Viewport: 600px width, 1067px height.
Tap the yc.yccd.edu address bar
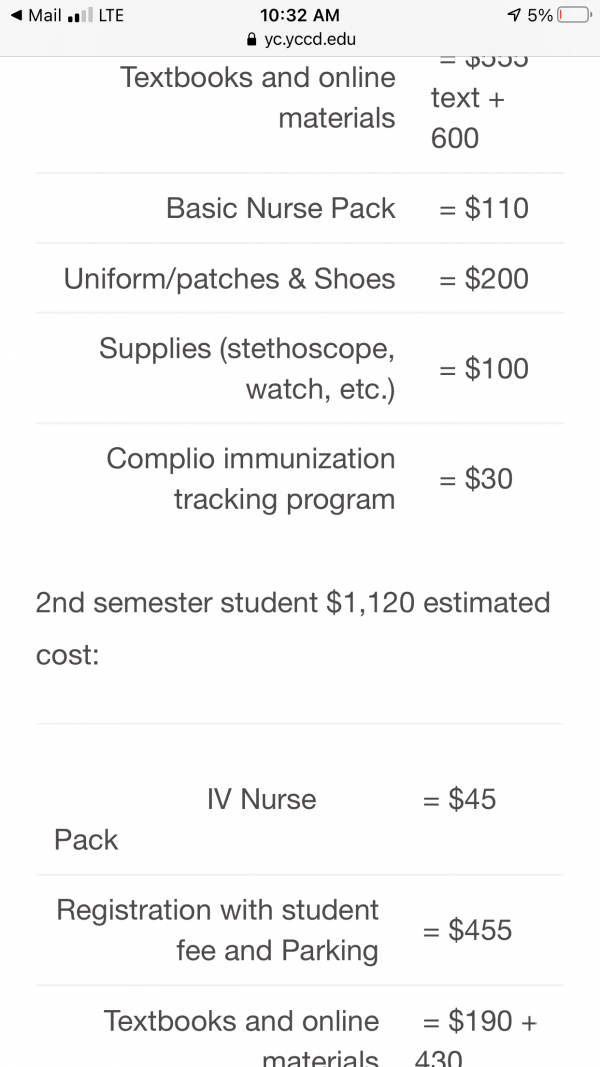point(301,39)
